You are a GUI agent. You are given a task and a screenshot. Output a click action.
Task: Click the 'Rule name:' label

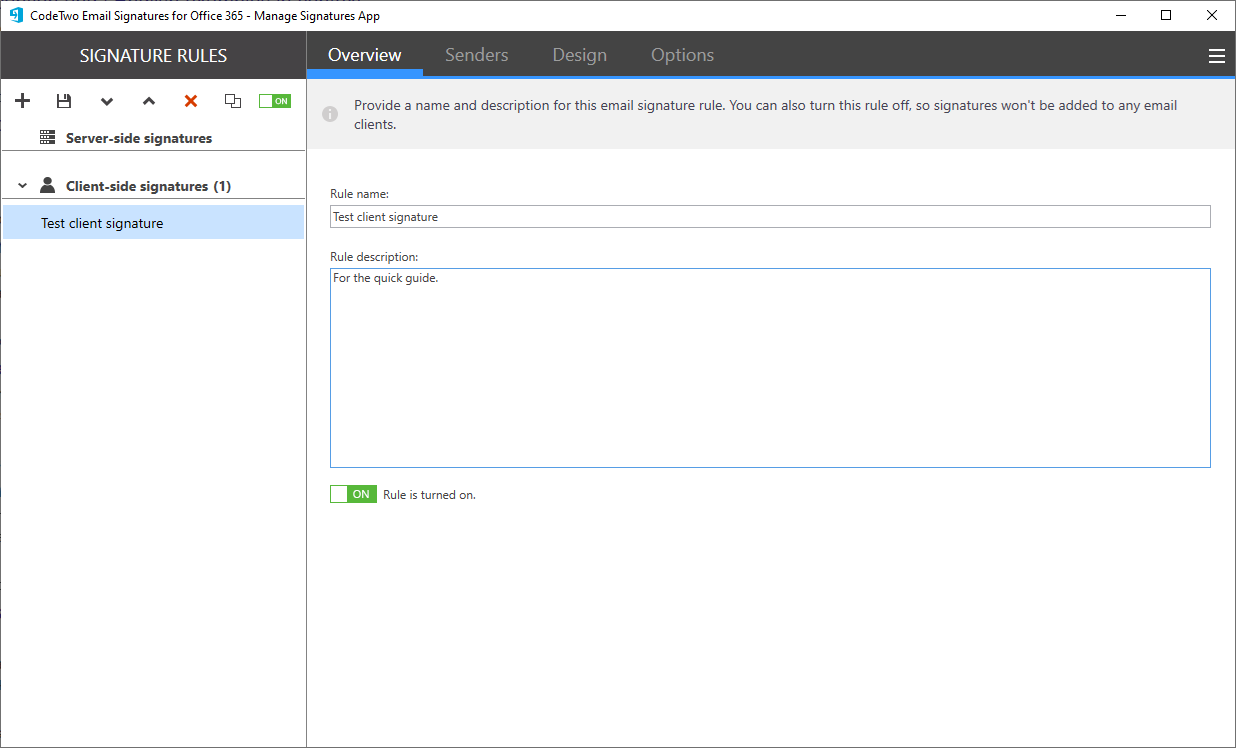click(360, 193)
